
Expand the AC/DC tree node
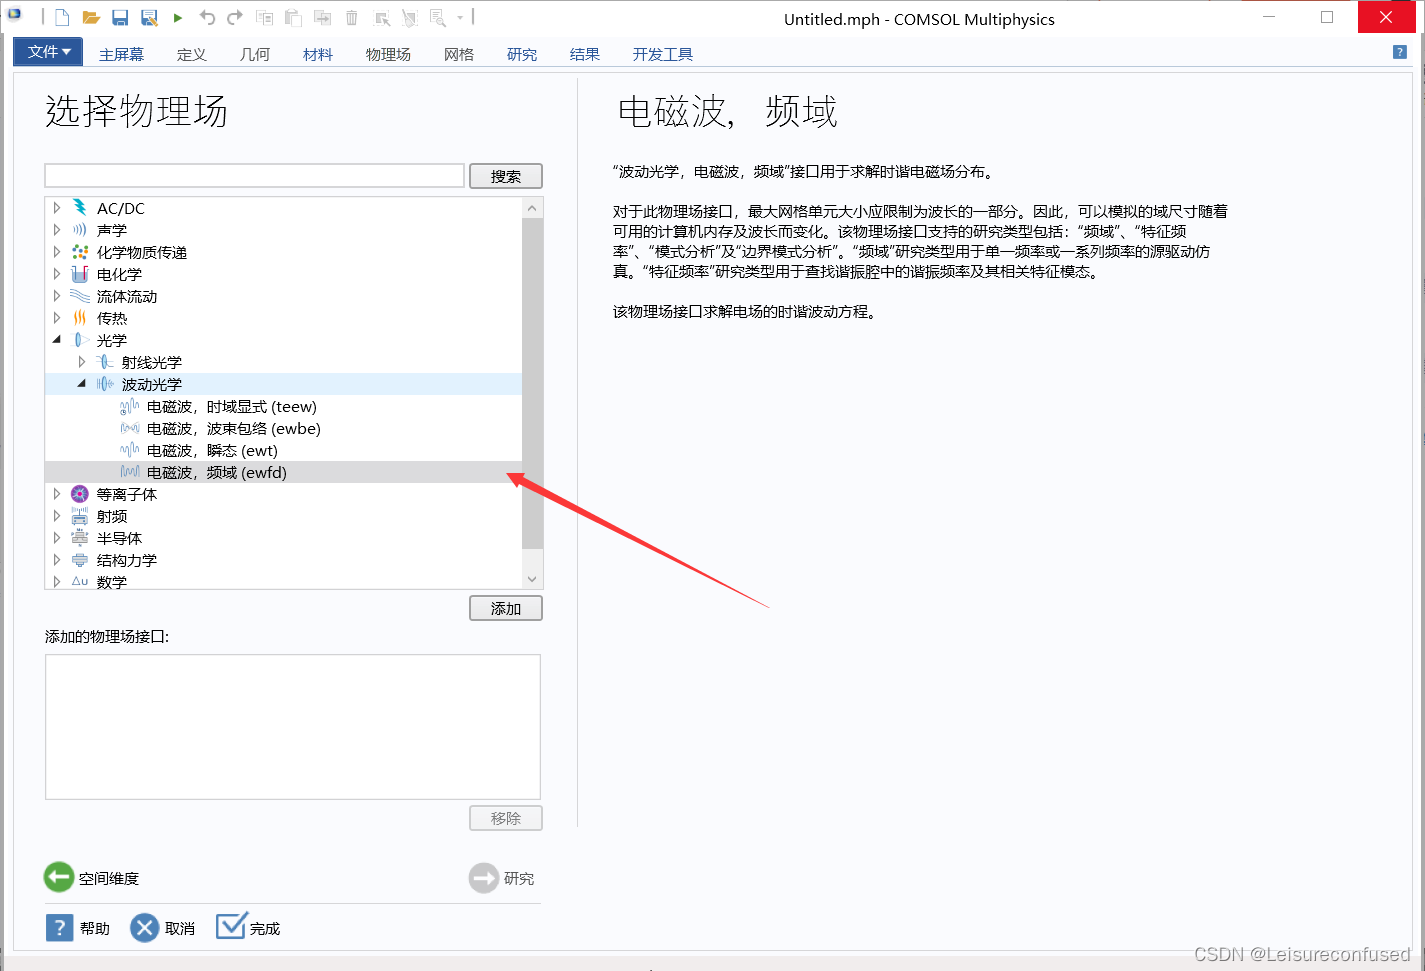[57, 208]
